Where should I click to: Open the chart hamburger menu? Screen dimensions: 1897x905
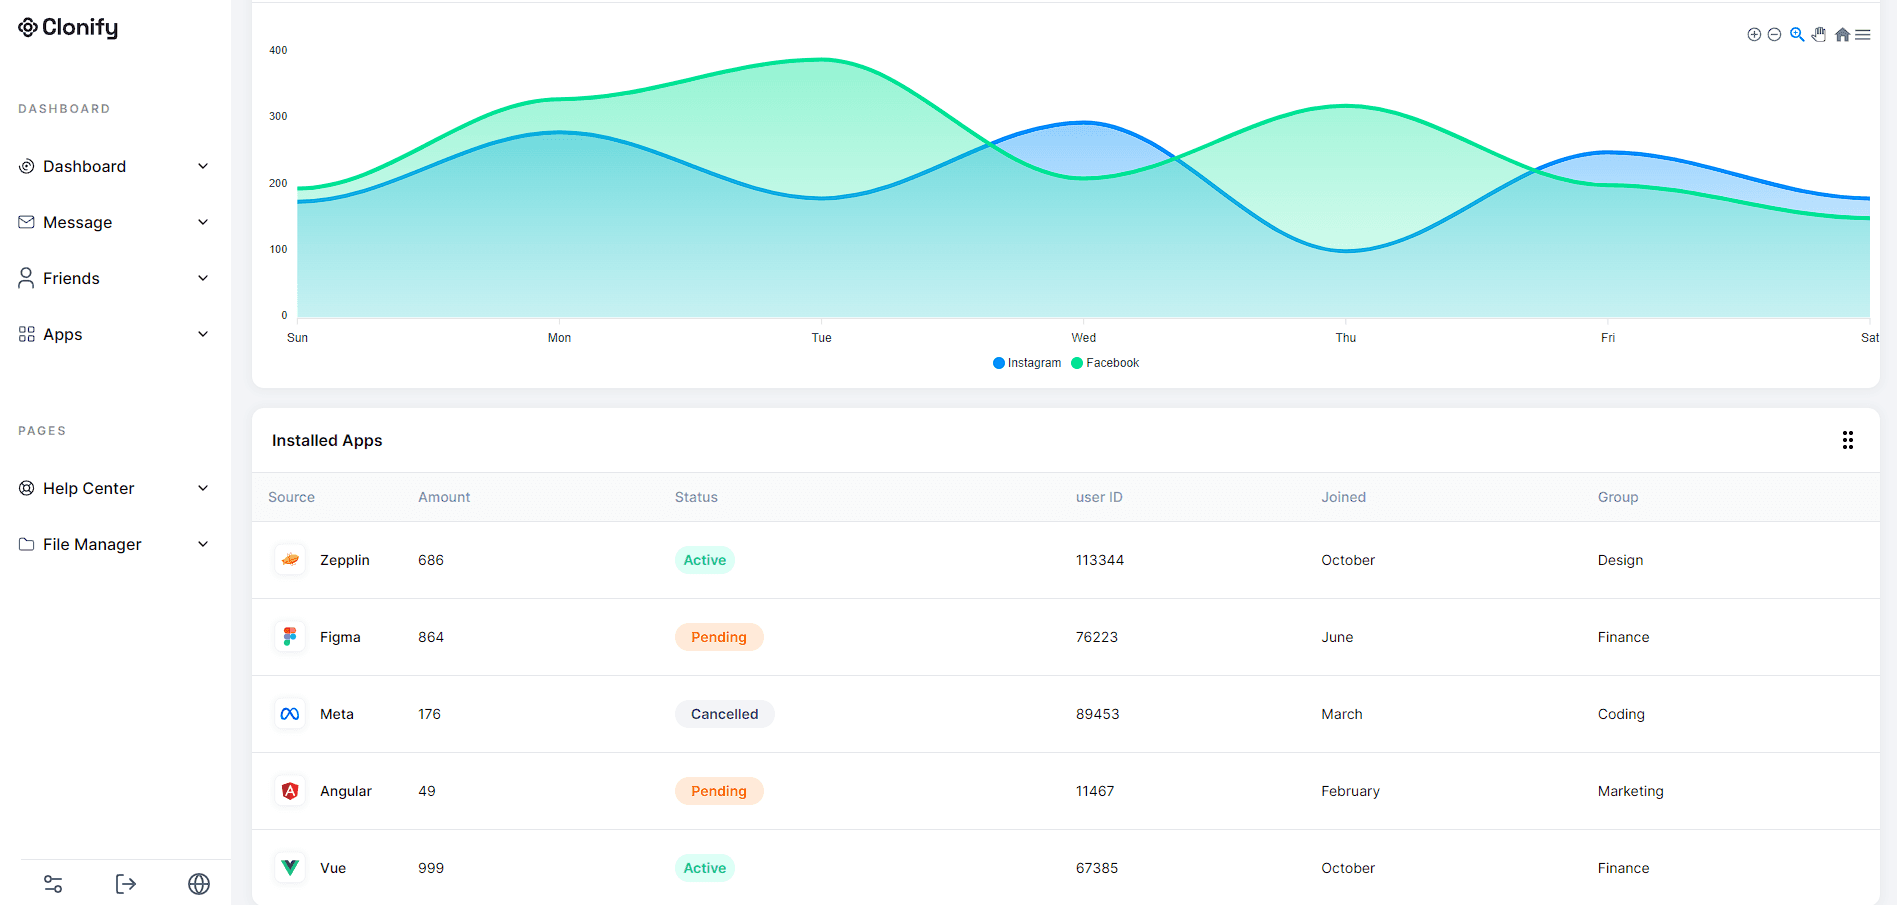pos(1863,35)
